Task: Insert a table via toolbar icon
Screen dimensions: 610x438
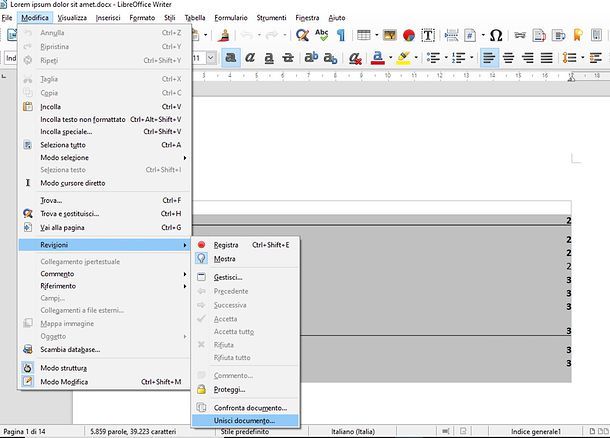Action: point(364,35)
